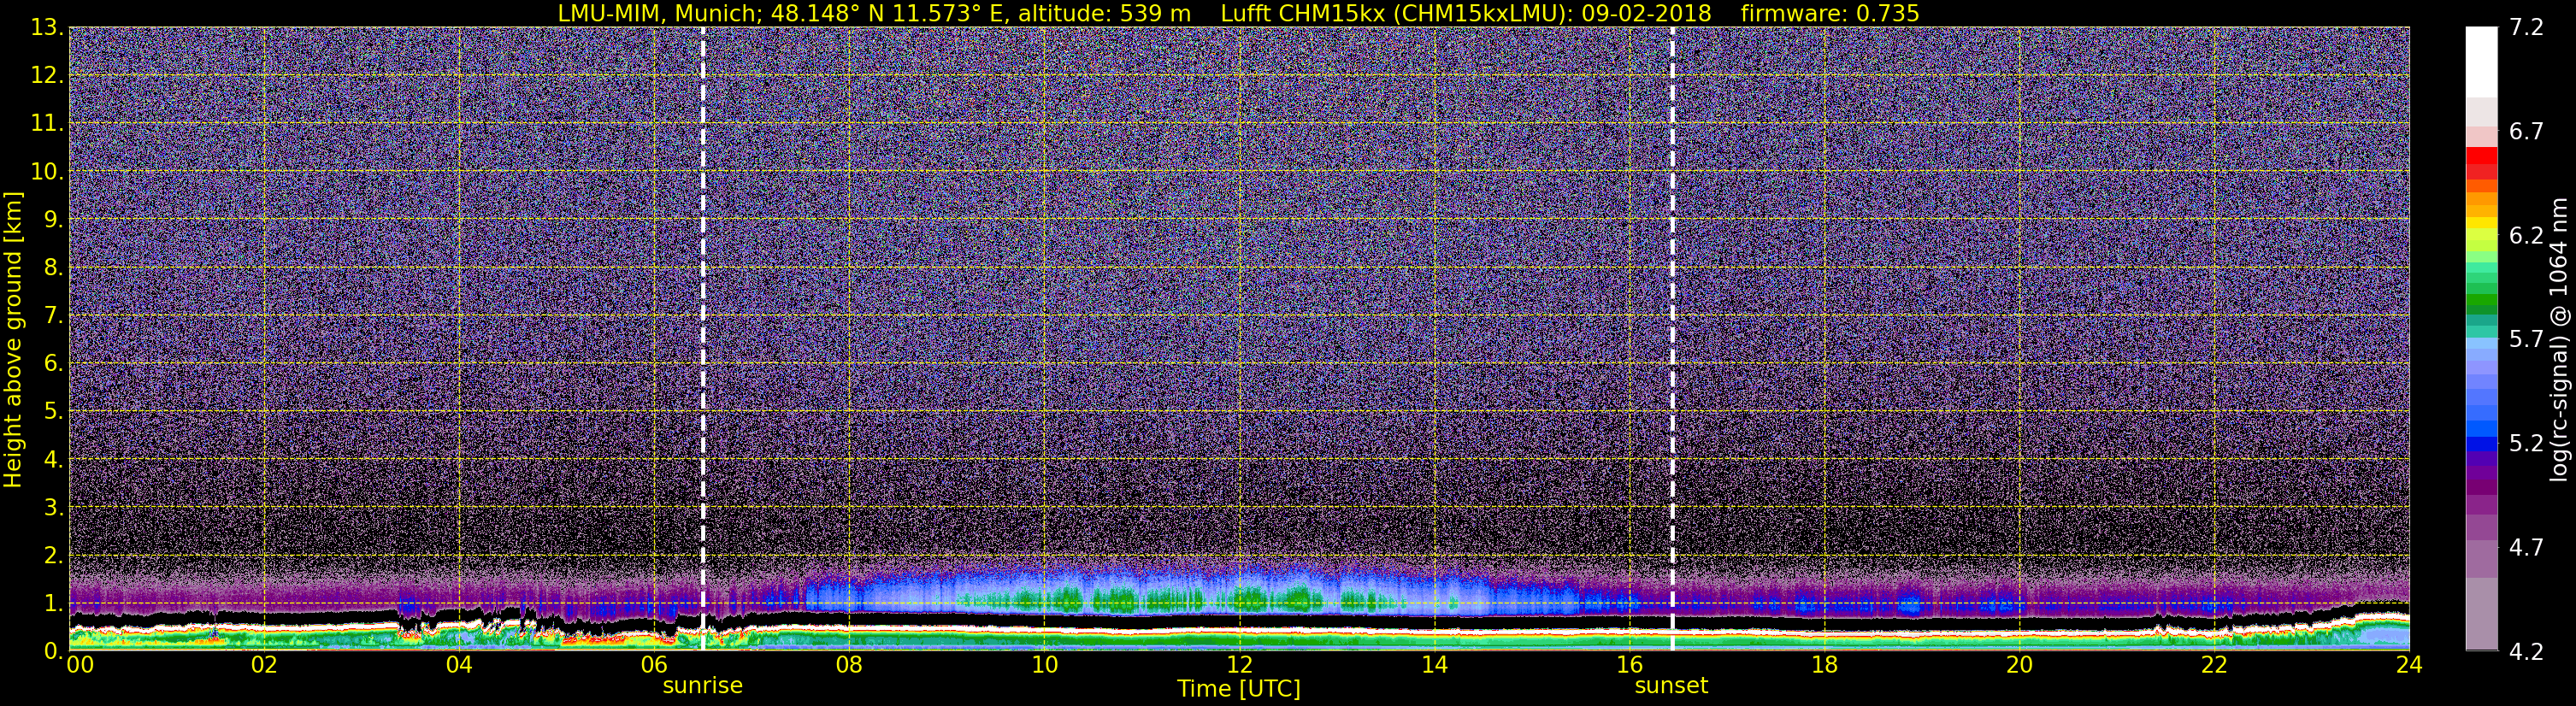2576x706 pixels.
Task: Click the white dashed sunrise marker line
Action: [x=703, y=339]
